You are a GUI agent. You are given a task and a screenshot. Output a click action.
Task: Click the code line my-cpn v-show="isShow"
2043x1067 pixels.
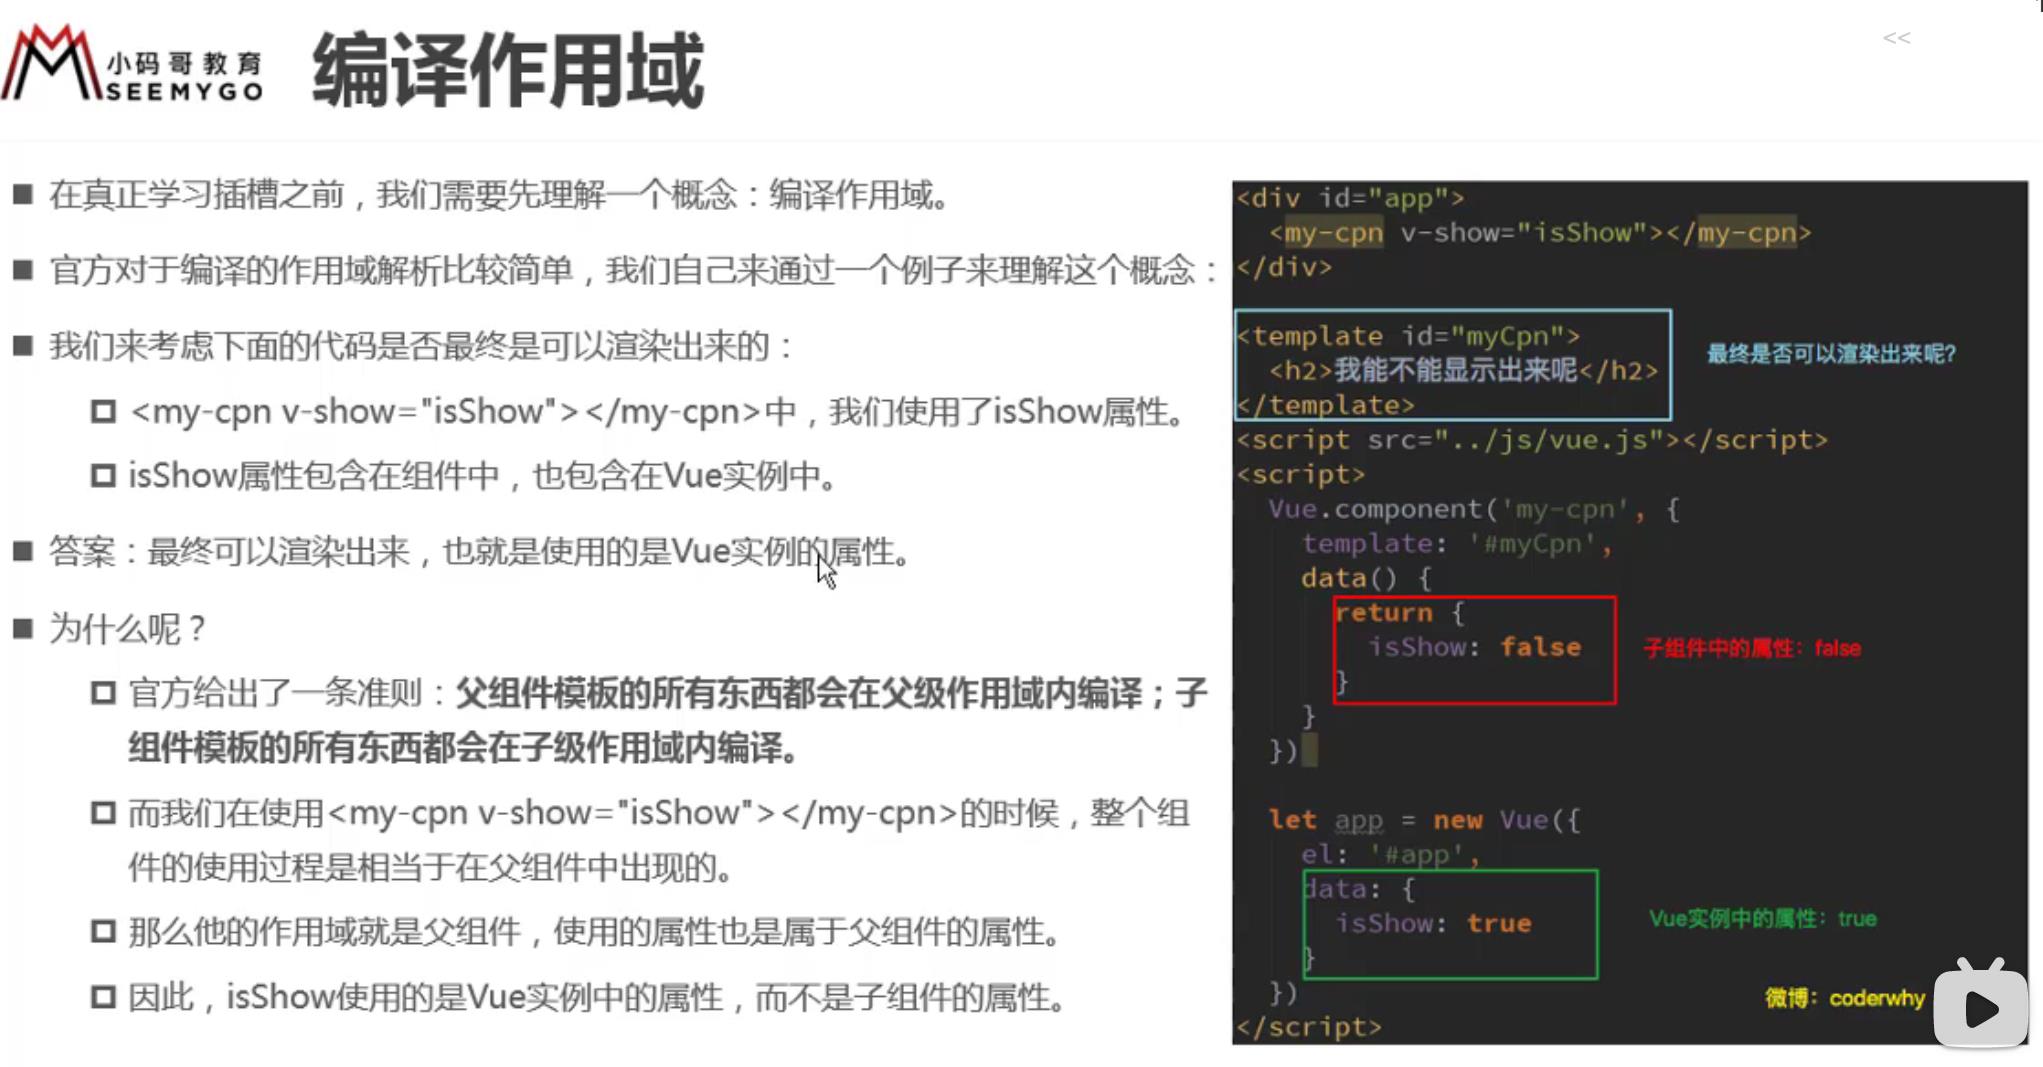pos(1540,233)
